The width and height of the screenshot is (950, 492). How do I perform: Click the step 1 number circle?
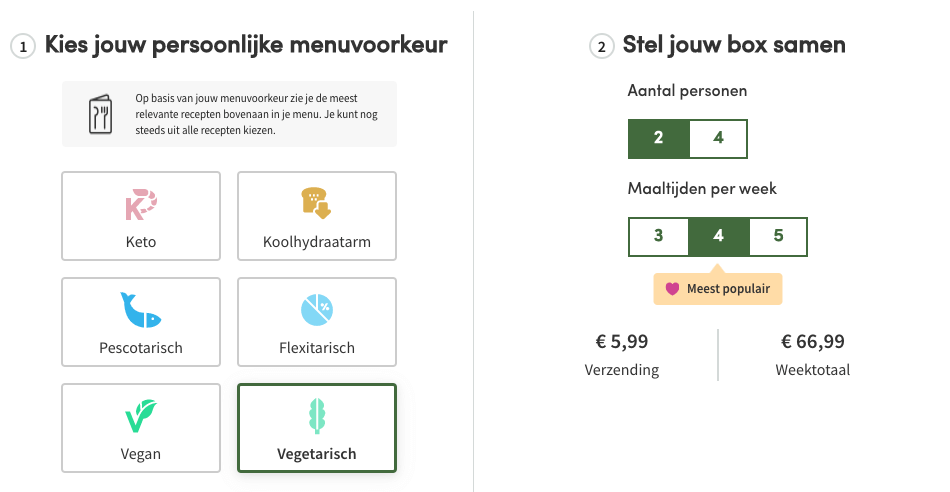pyautogui.click(x=23, y=46)
